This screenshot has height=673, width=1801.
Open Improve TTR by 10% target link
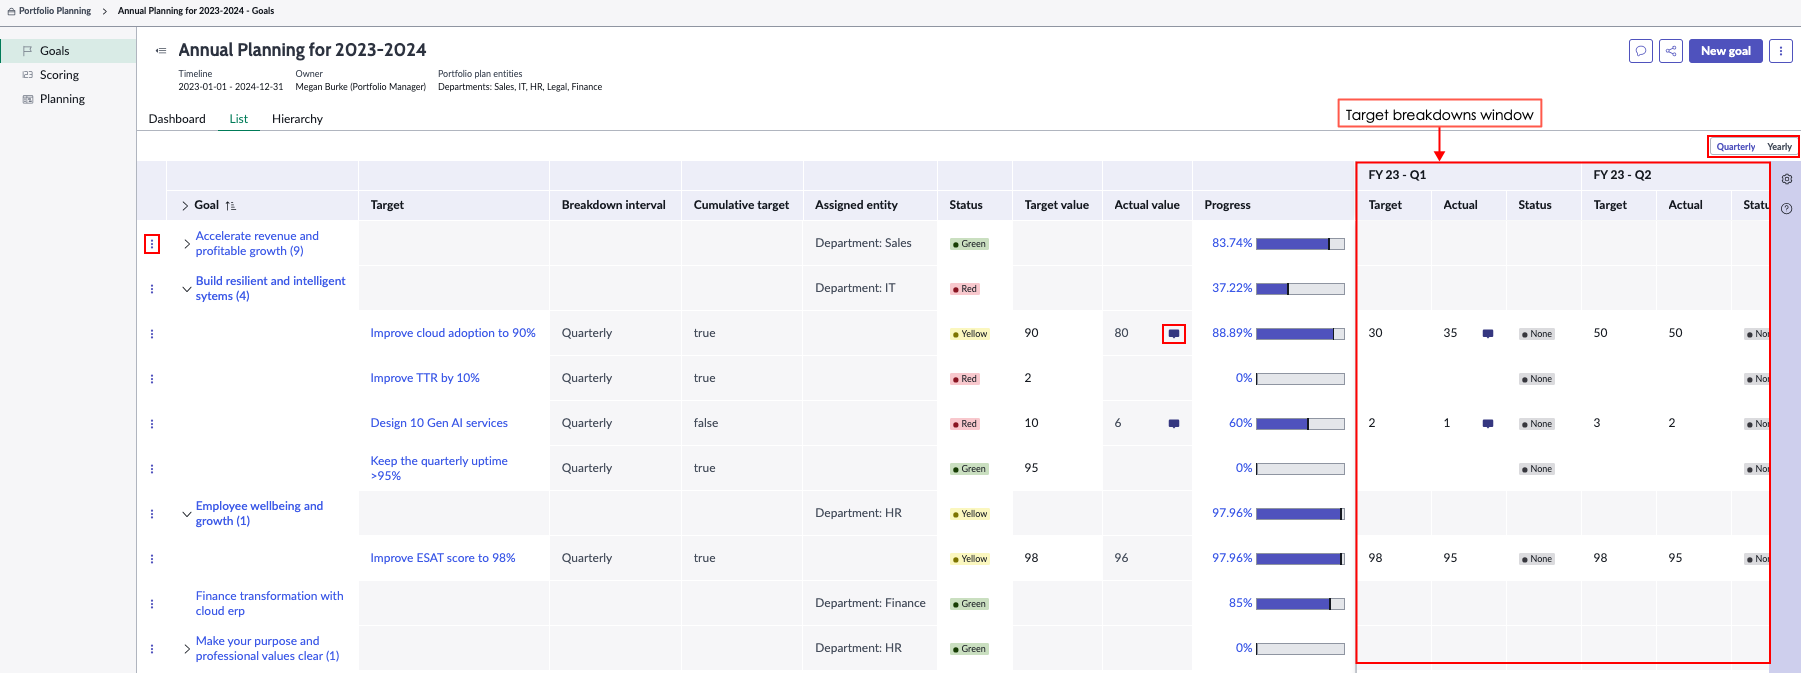click(425, 378)
